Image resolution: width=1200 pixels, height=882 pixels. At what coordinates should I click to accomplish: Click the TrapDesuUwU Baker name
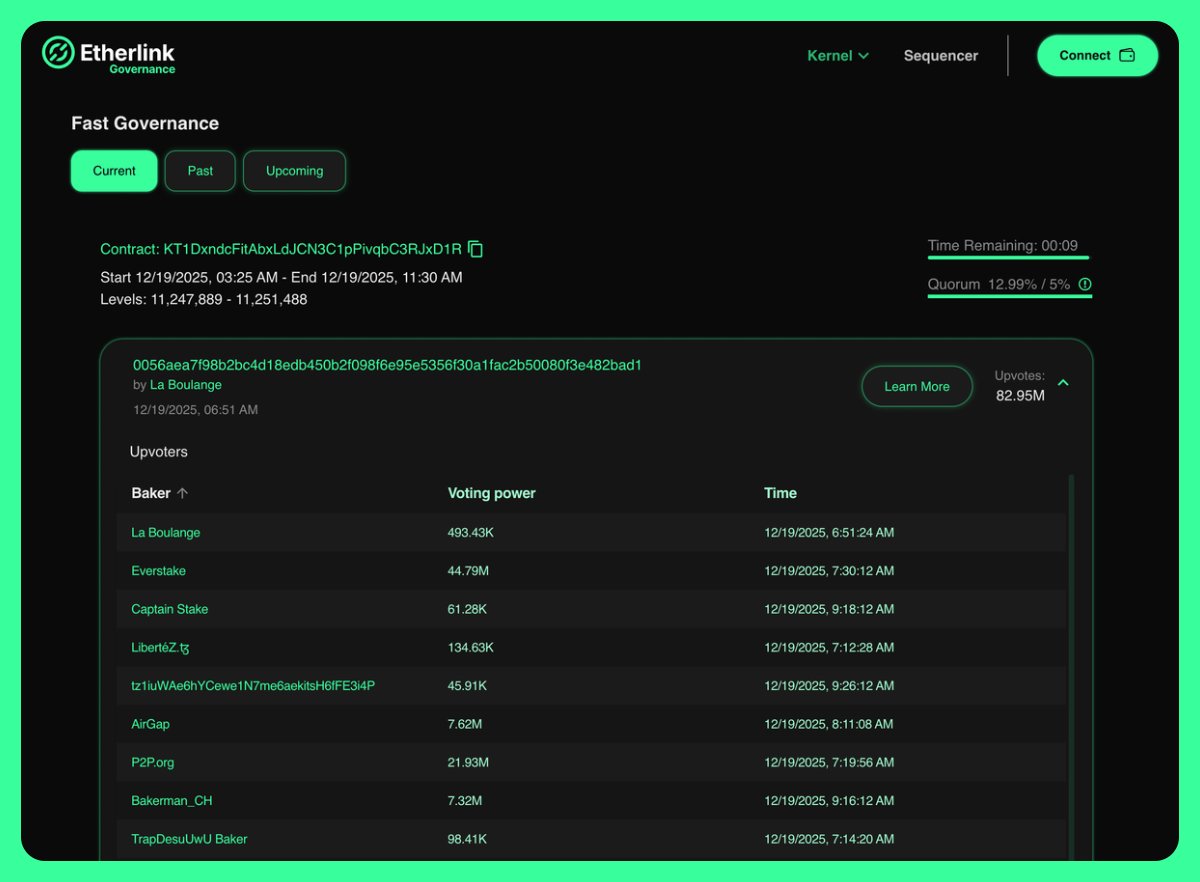tap(189, 839)
